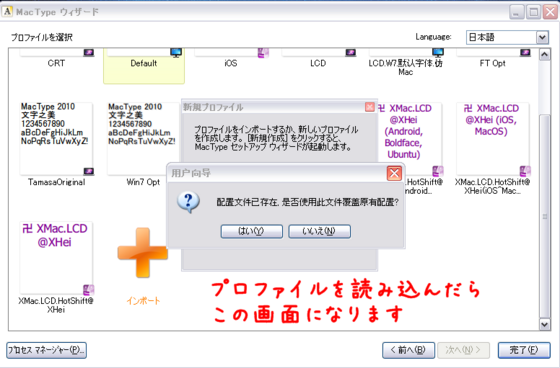
Task: Click the インポート label
Action: coord(143,301)
